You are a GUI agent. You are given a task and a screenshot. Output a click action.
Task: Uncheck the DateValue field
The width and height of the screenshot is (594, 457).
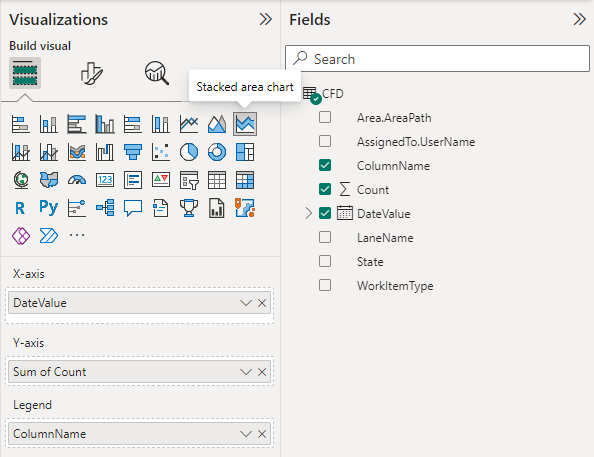tap(325, 213)
